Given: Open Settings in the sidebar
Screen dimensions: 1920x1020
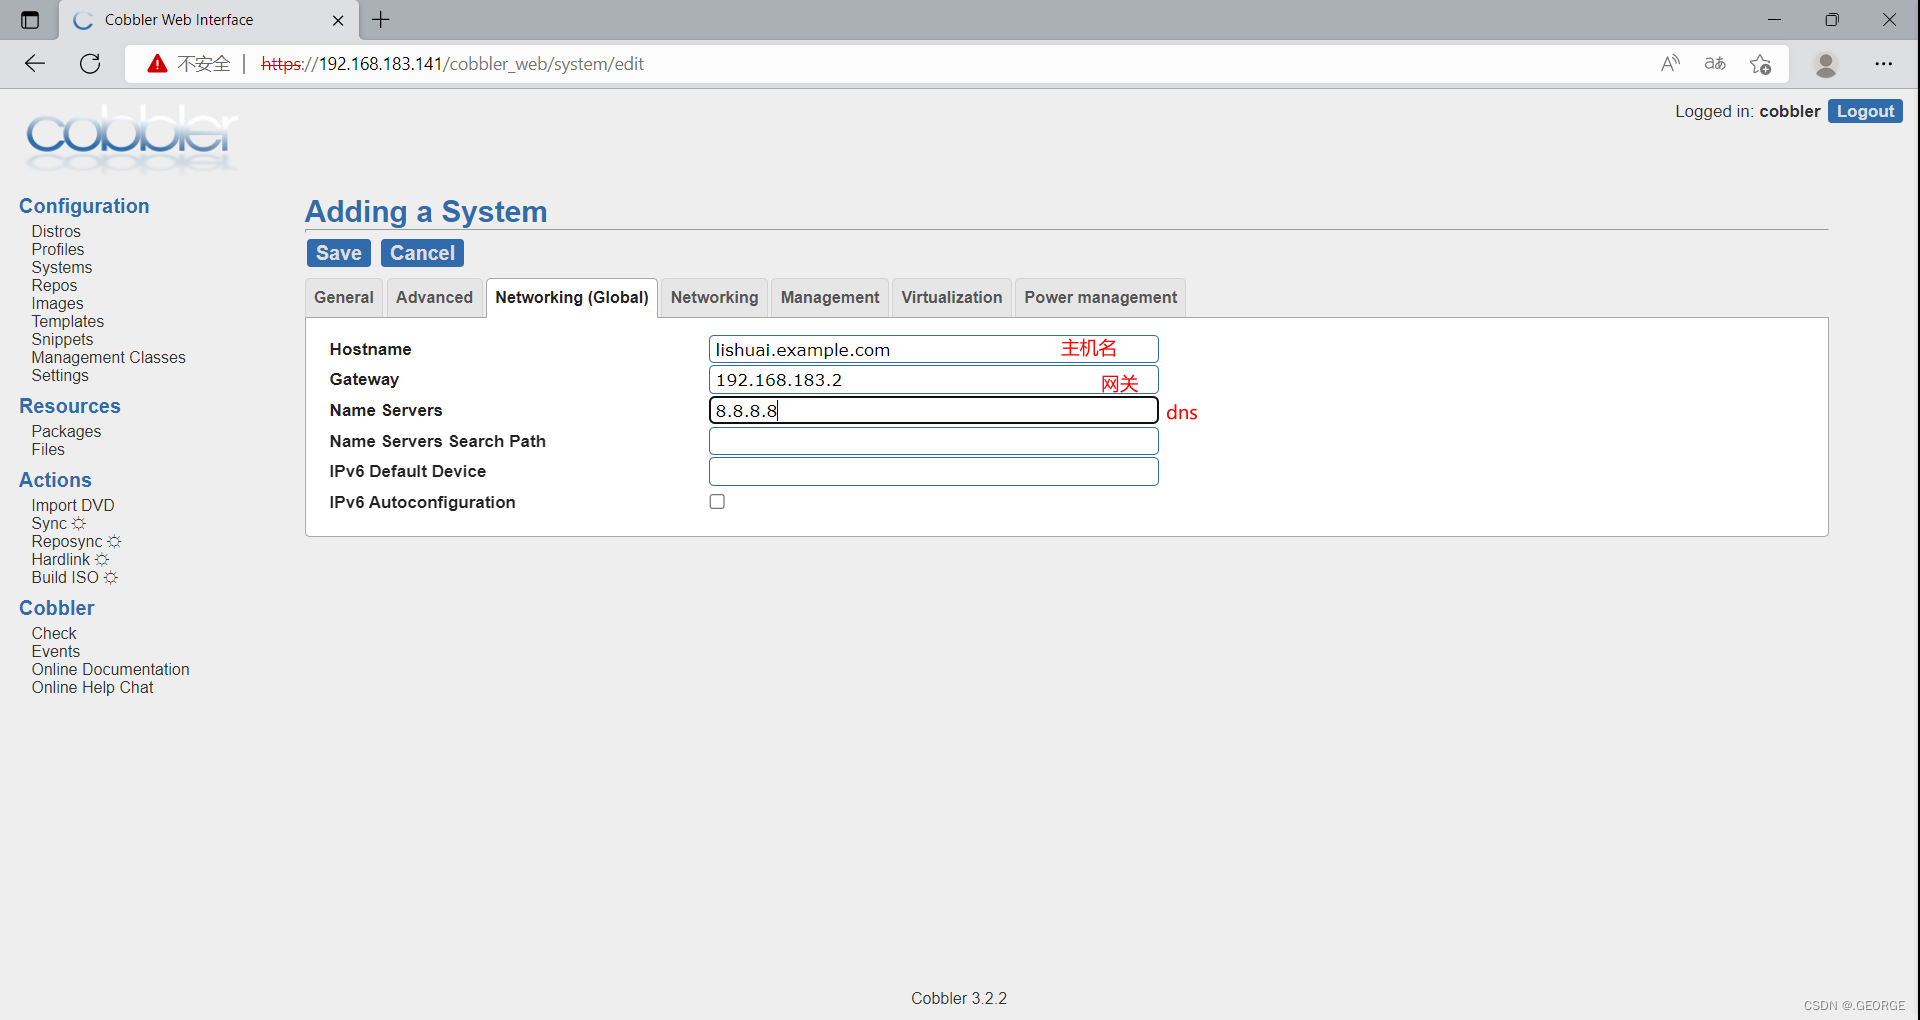Looking at the screenshot, I should 60,376.
